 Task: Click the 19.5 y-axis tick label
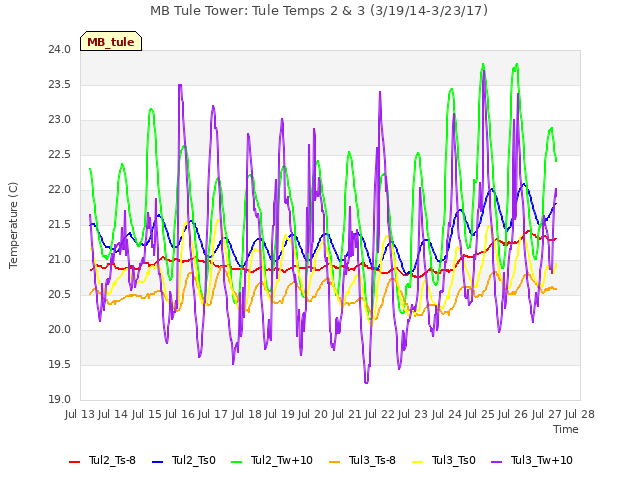(x=60, y=364)
